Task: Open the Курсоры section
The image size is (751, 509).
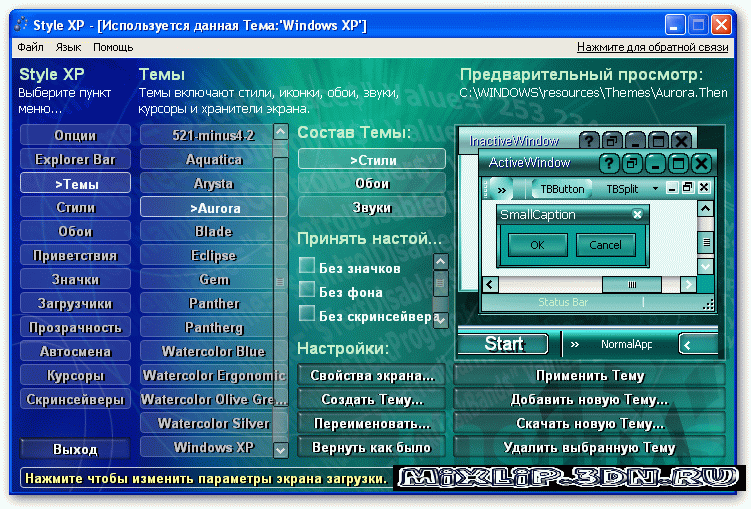Action: click(75, 374)
